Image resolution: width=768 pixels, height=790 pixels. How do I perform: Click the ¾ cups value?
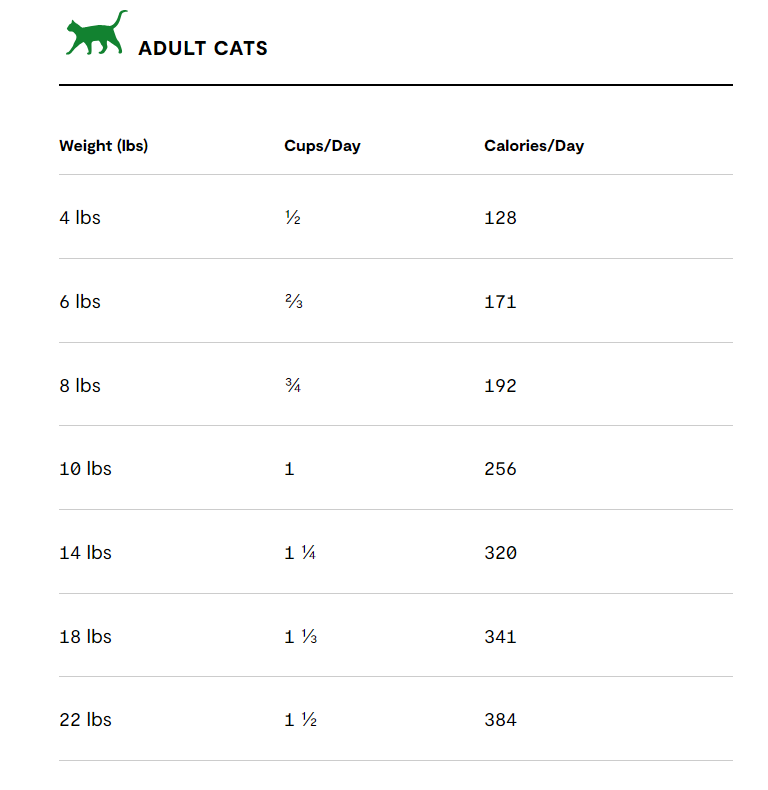click(293, 385)
